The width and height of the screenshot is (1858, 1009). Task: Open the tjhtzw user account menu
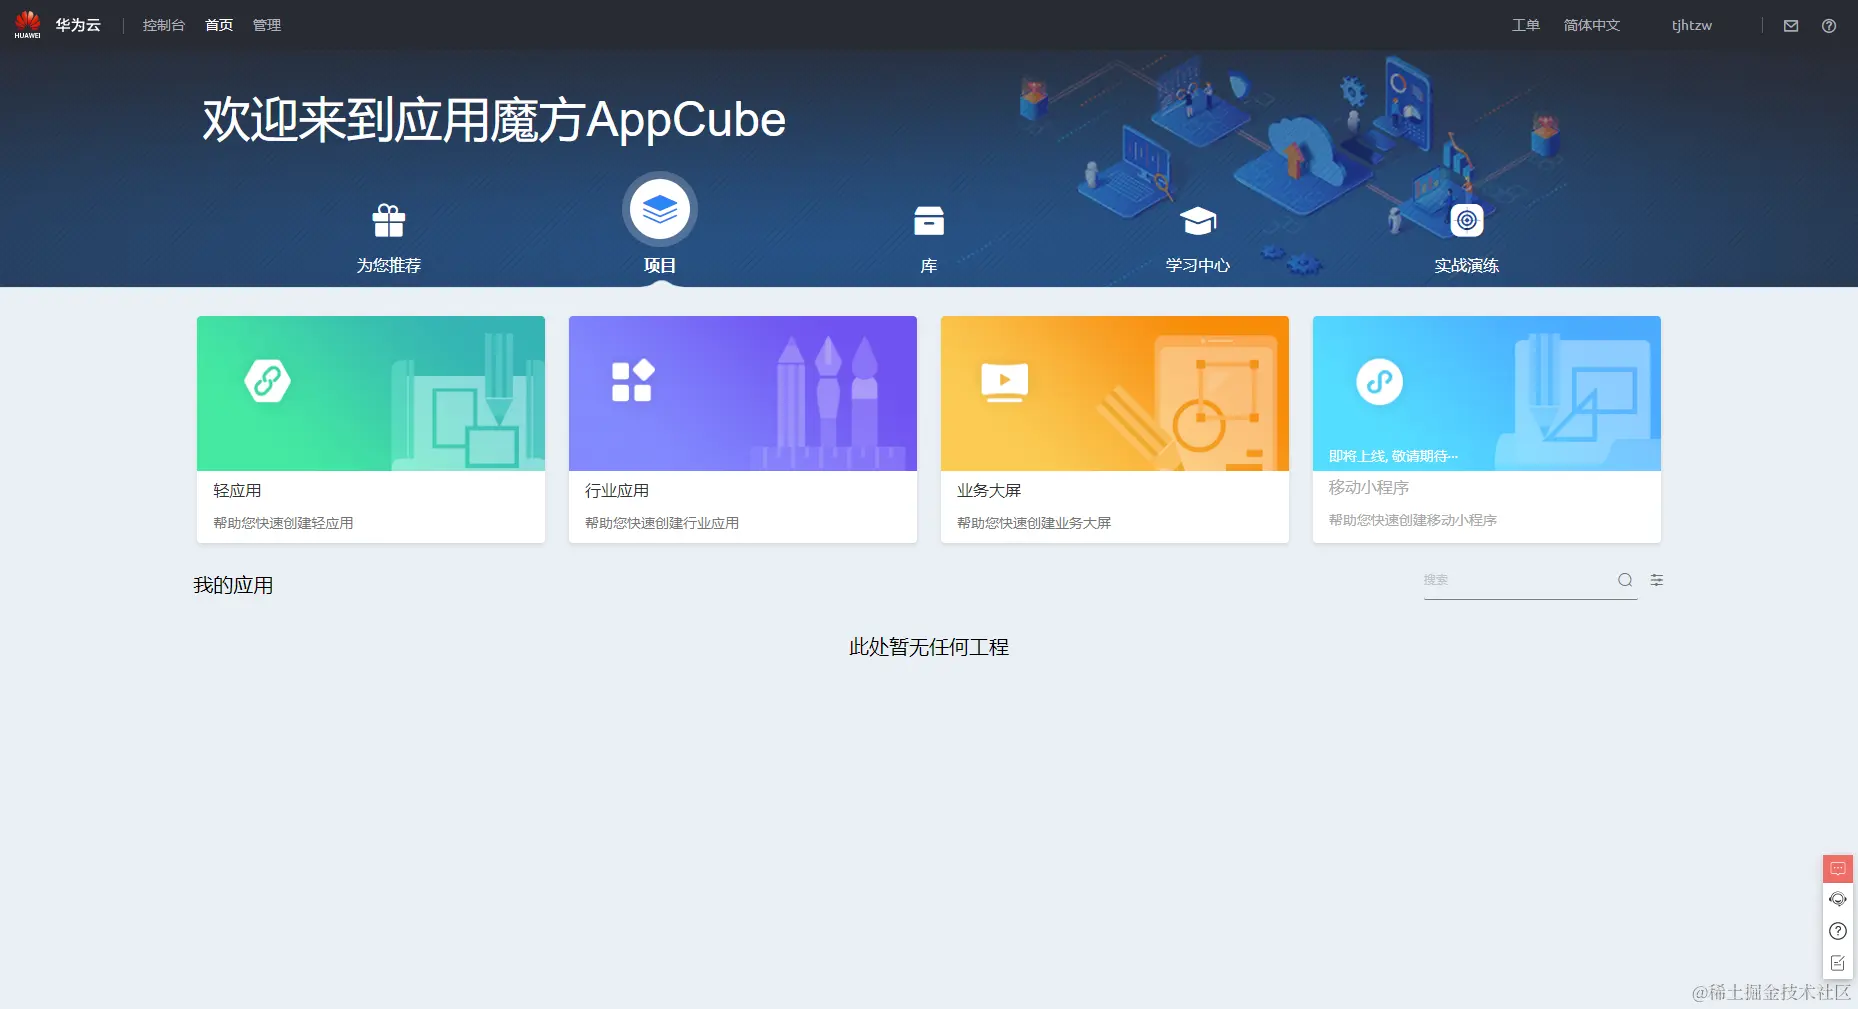pyautogui.click(x=1692, y=25)
